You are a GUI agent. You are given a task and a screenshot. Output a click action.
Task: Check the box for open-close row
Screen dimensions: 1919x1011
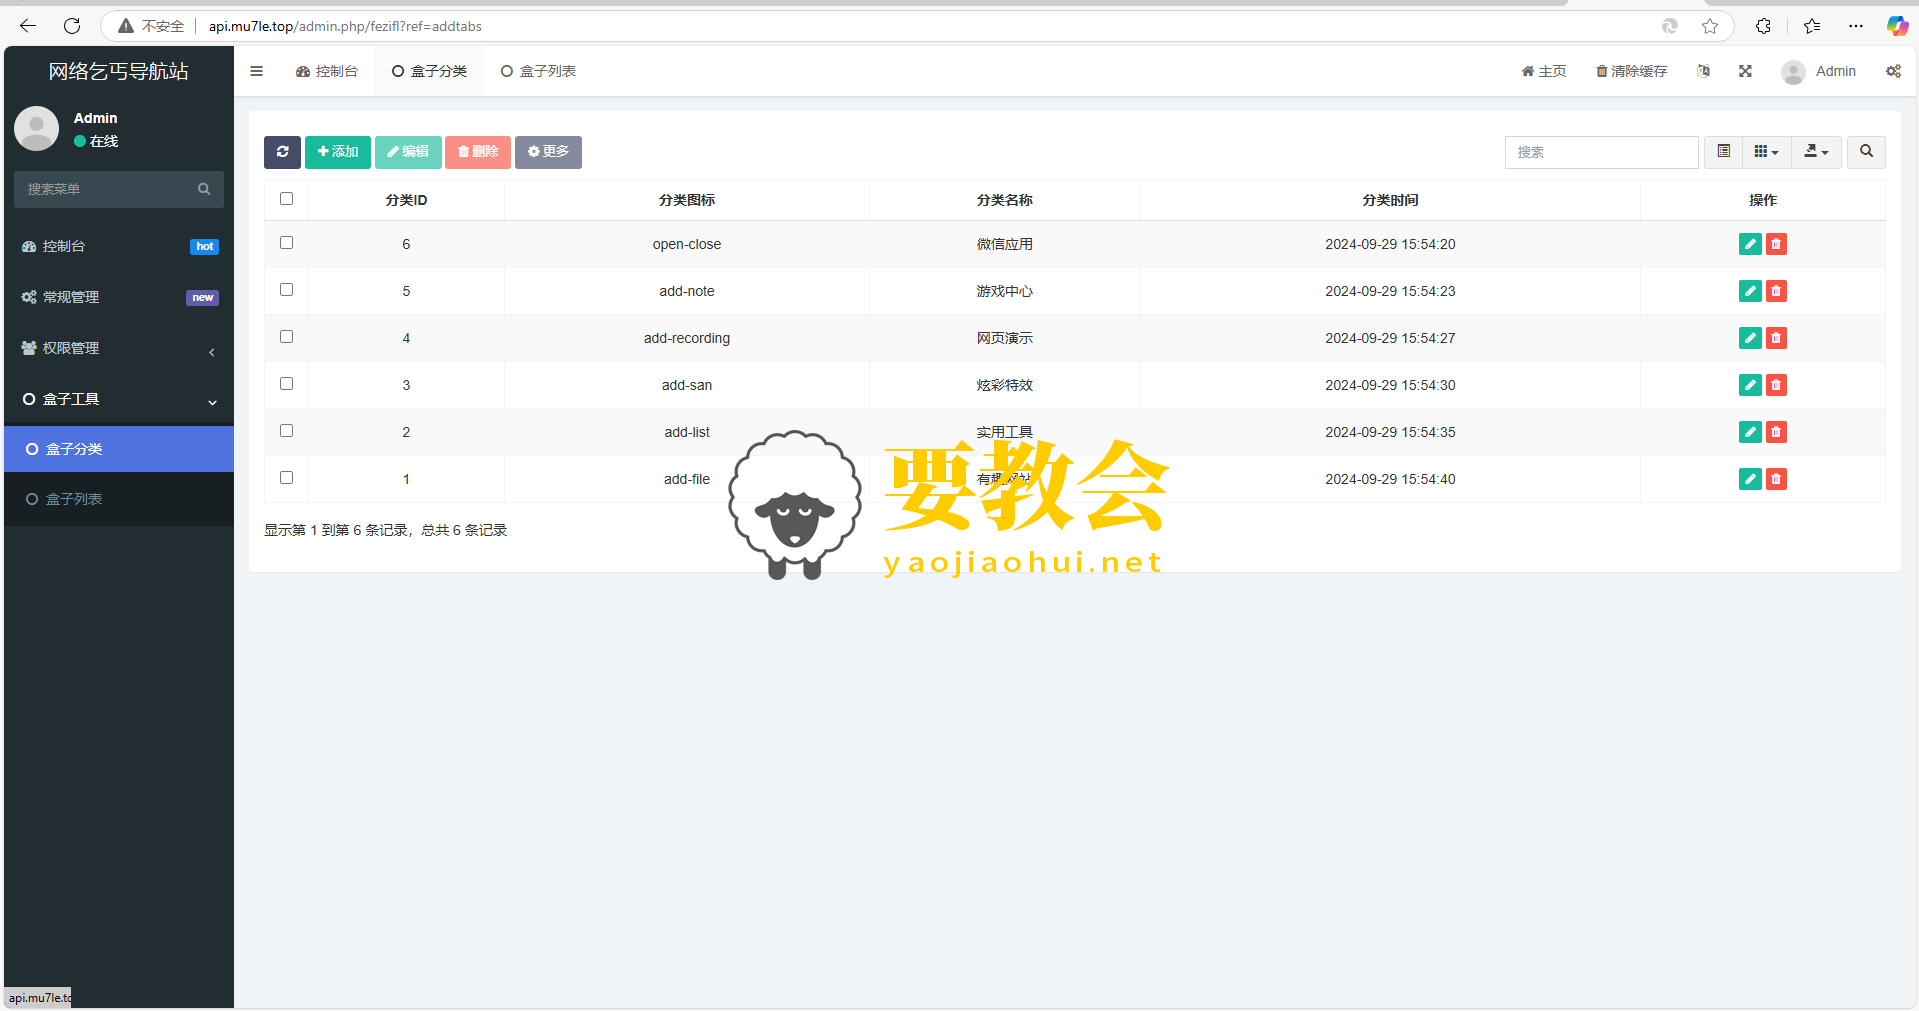click(287, 243)
